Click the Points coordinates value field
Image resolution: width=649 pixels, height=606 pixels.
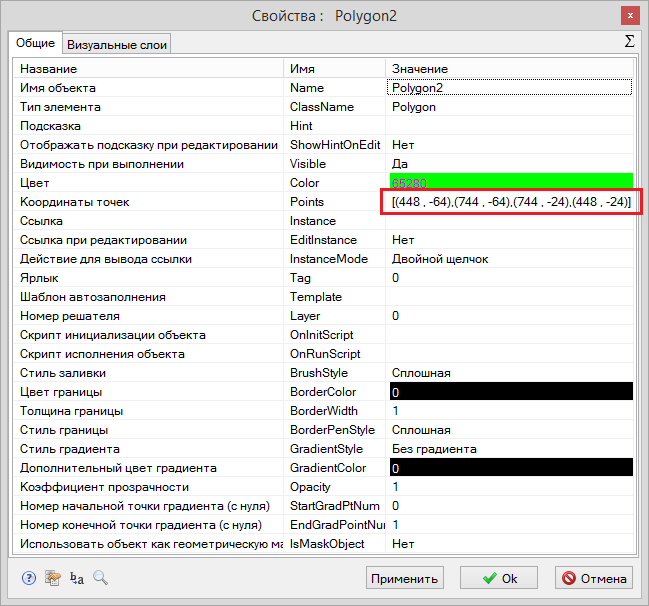coord(511,202)
